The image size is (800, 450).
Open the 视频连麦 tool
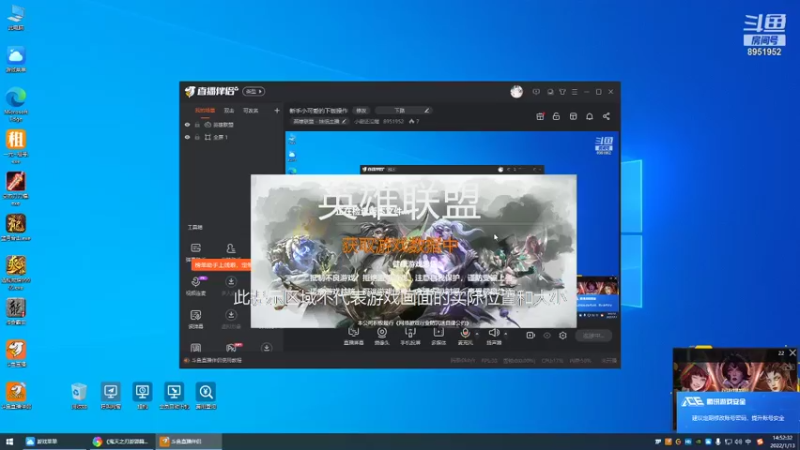coord(196,286)
